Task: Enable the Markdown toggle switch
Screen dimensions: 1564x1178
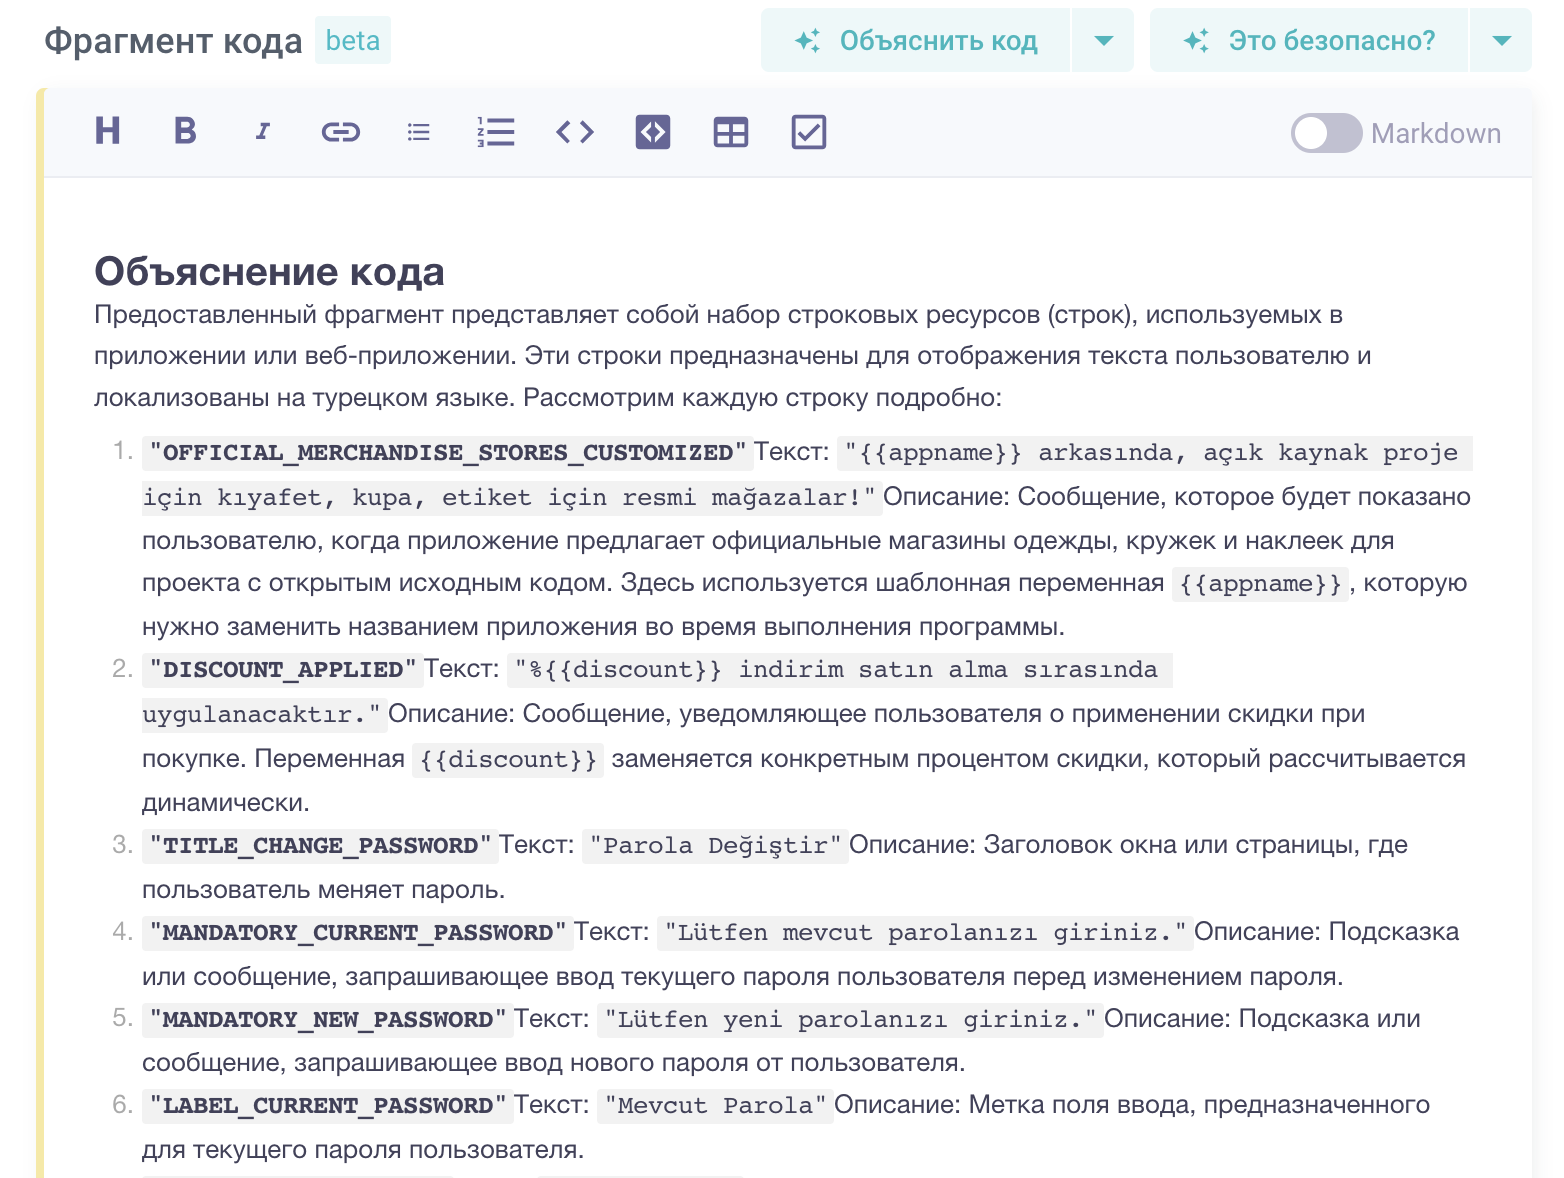Action: [x=1326, y=133]
